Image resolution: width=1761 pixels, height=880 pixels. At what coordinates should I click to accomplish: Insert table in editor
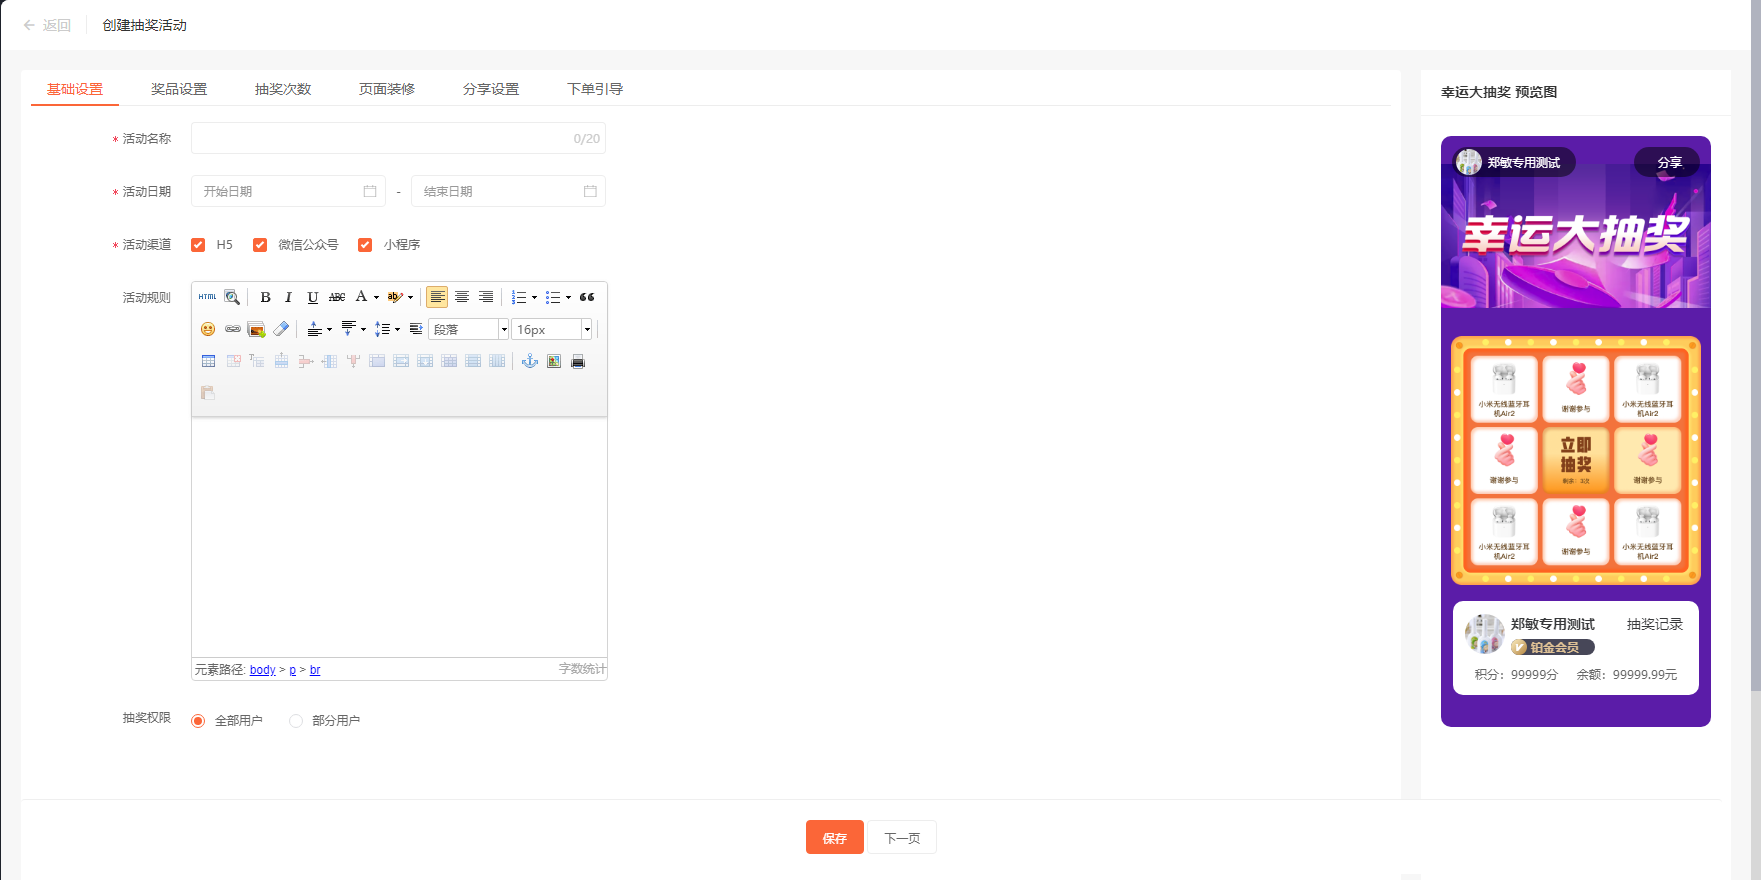208,361
